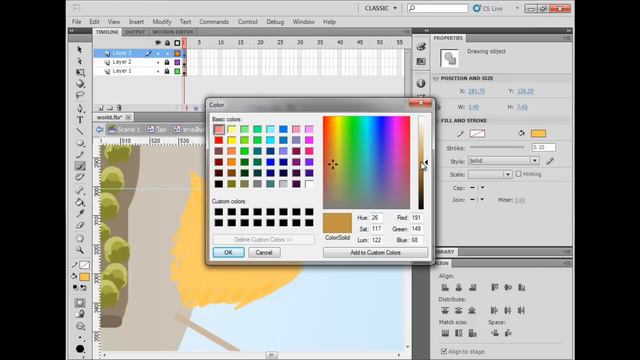
Task: Click the W width value link
Action: [473, 107]
